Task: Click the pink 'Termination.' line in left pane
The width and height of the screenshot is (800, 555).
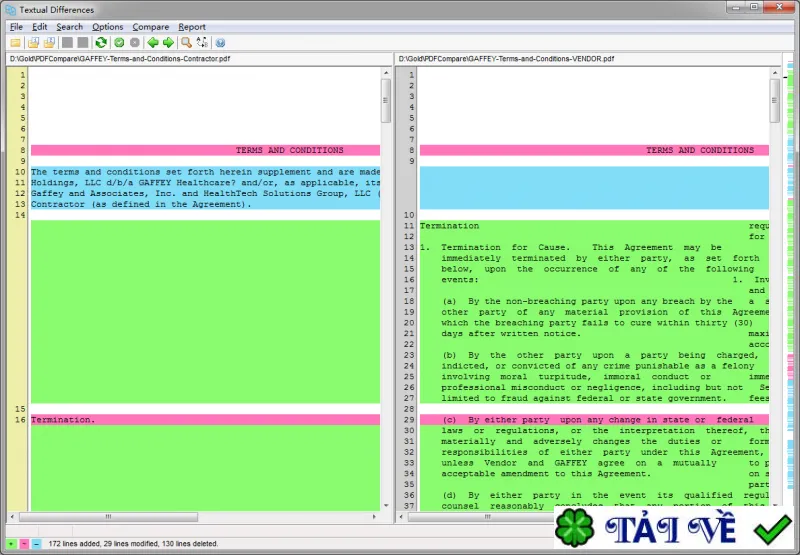Action: 205,420
